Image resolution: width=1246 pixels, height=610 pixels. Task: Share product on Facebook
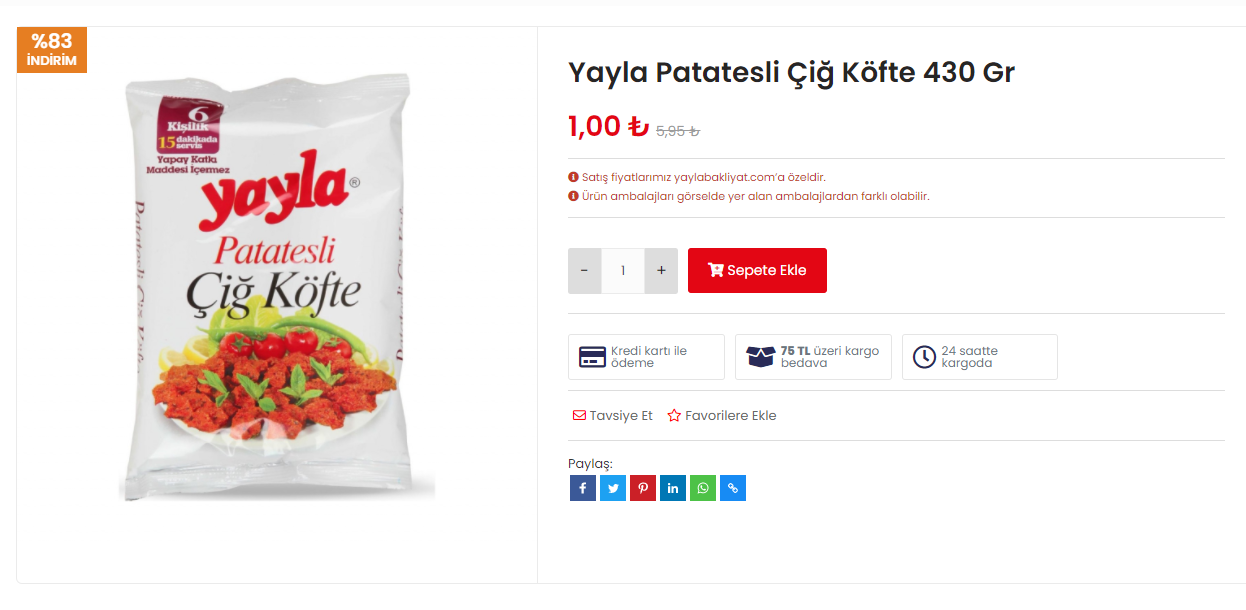tap(583, 488)
